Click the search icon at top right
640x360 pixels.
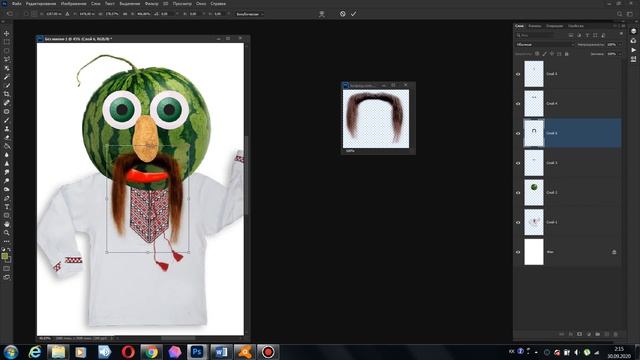click(x=620, y=14)
